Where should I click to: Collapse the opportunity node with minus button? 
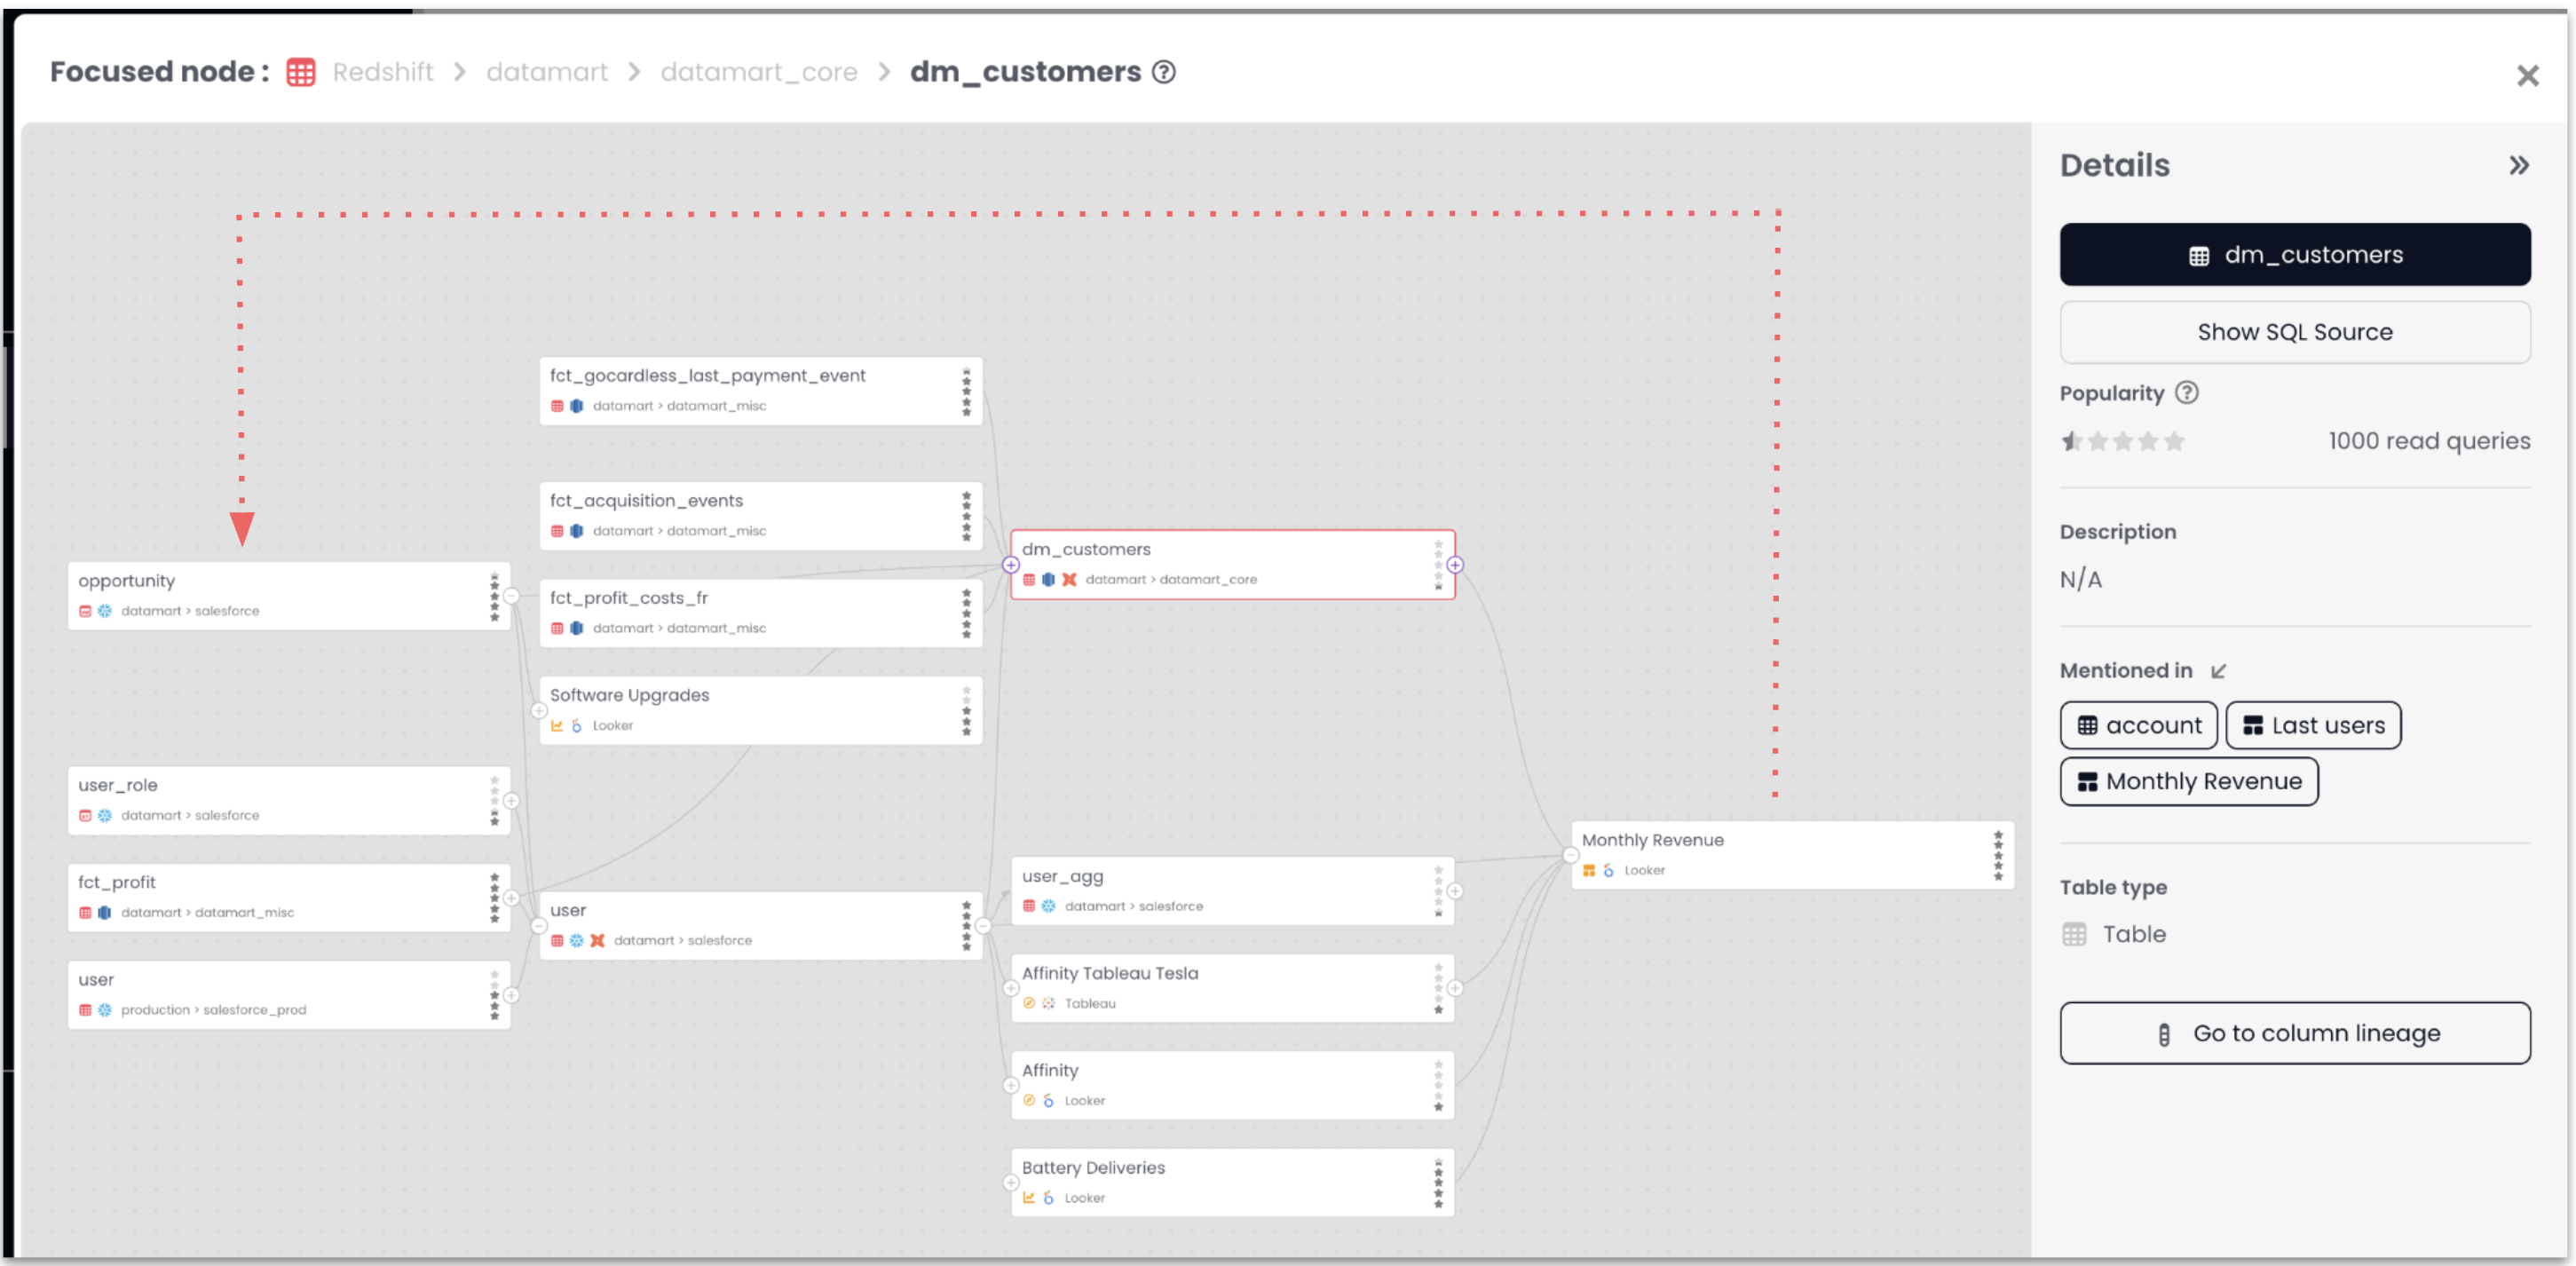[511, 596]
